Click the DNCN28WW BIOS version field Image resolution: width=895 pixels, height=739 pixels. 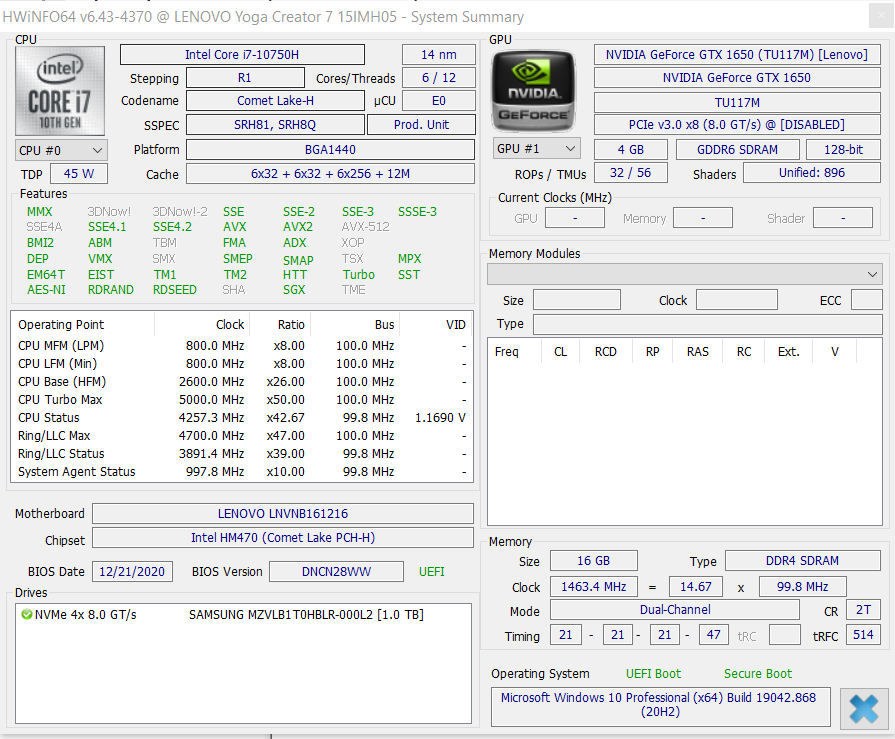(x=337, y=572)
